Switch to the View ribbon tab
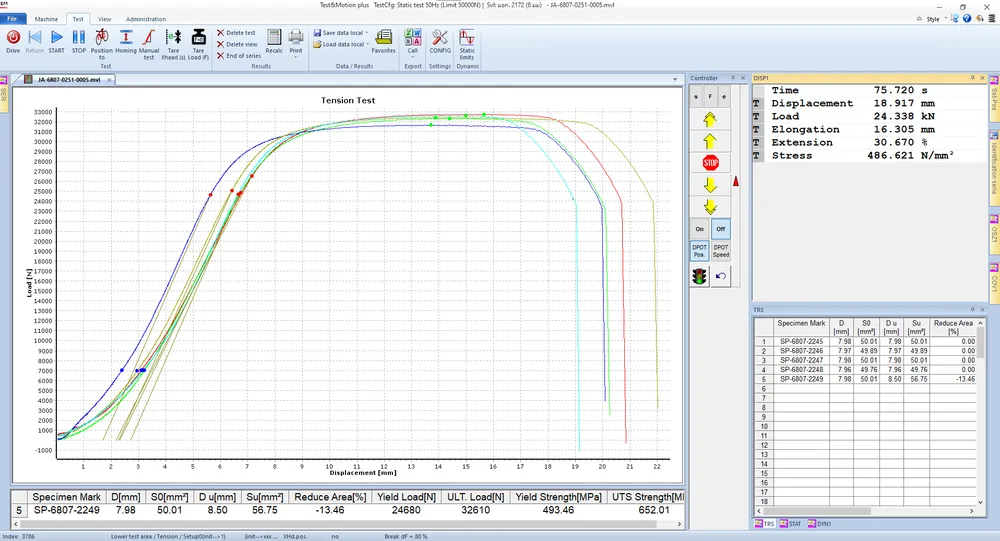 [105, 19]
